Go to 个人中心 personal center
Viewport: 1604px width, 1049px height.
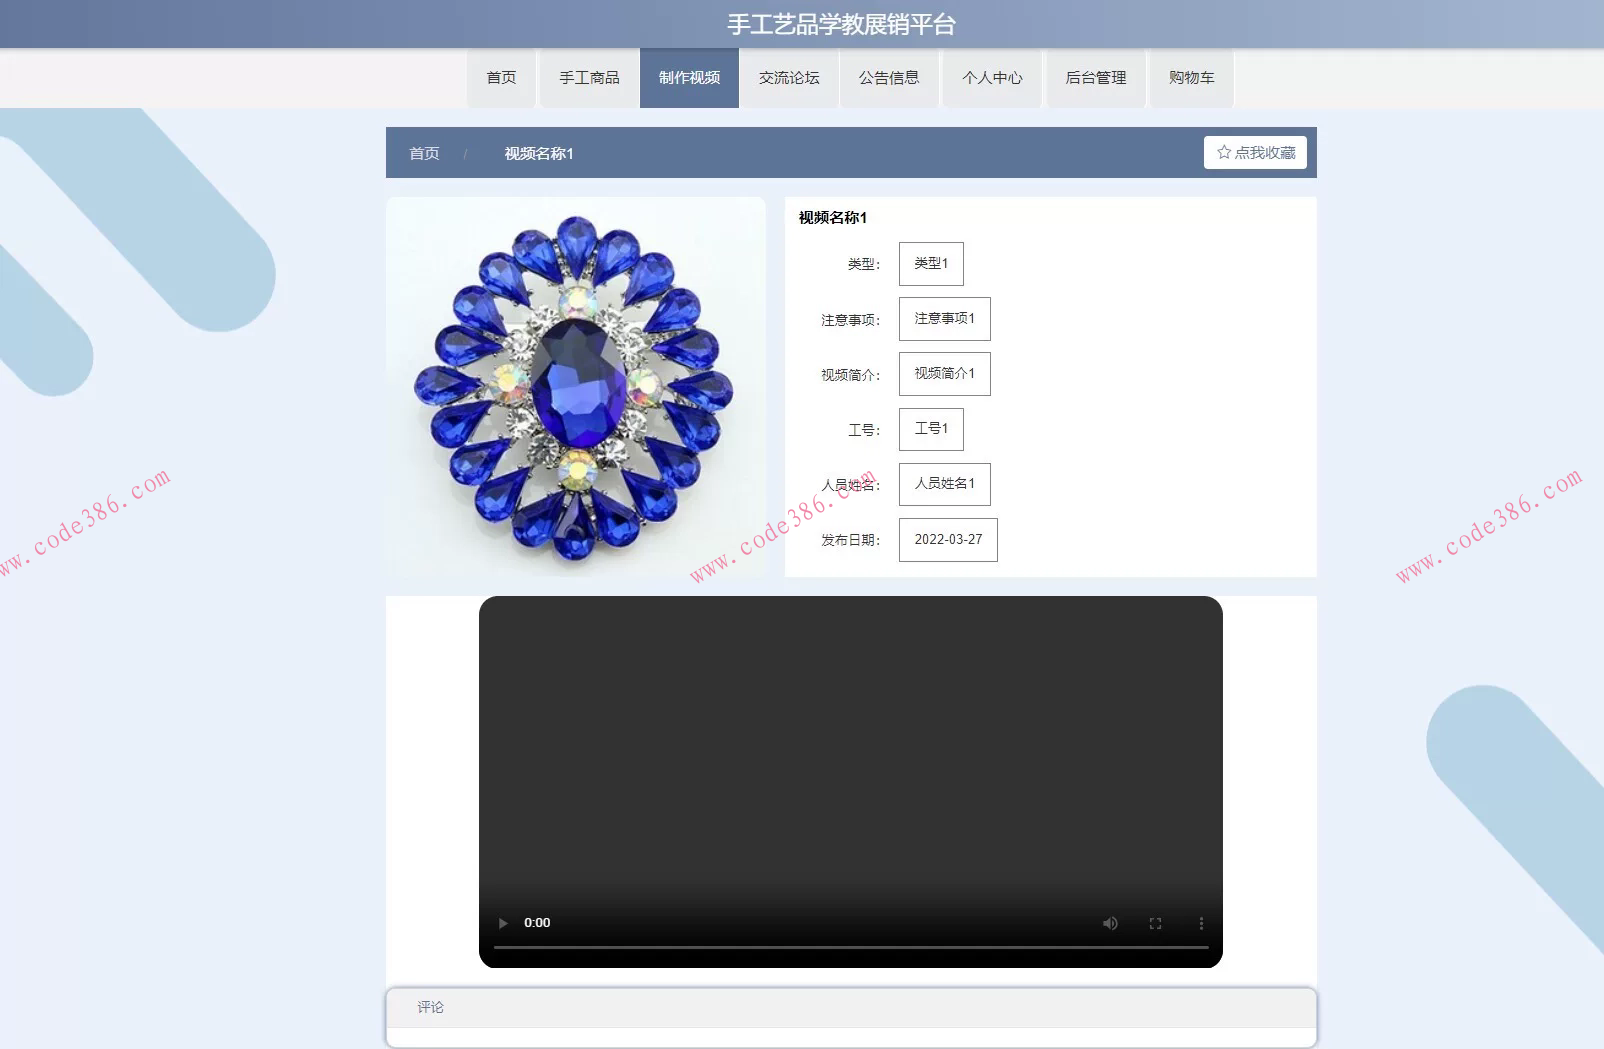992,77
